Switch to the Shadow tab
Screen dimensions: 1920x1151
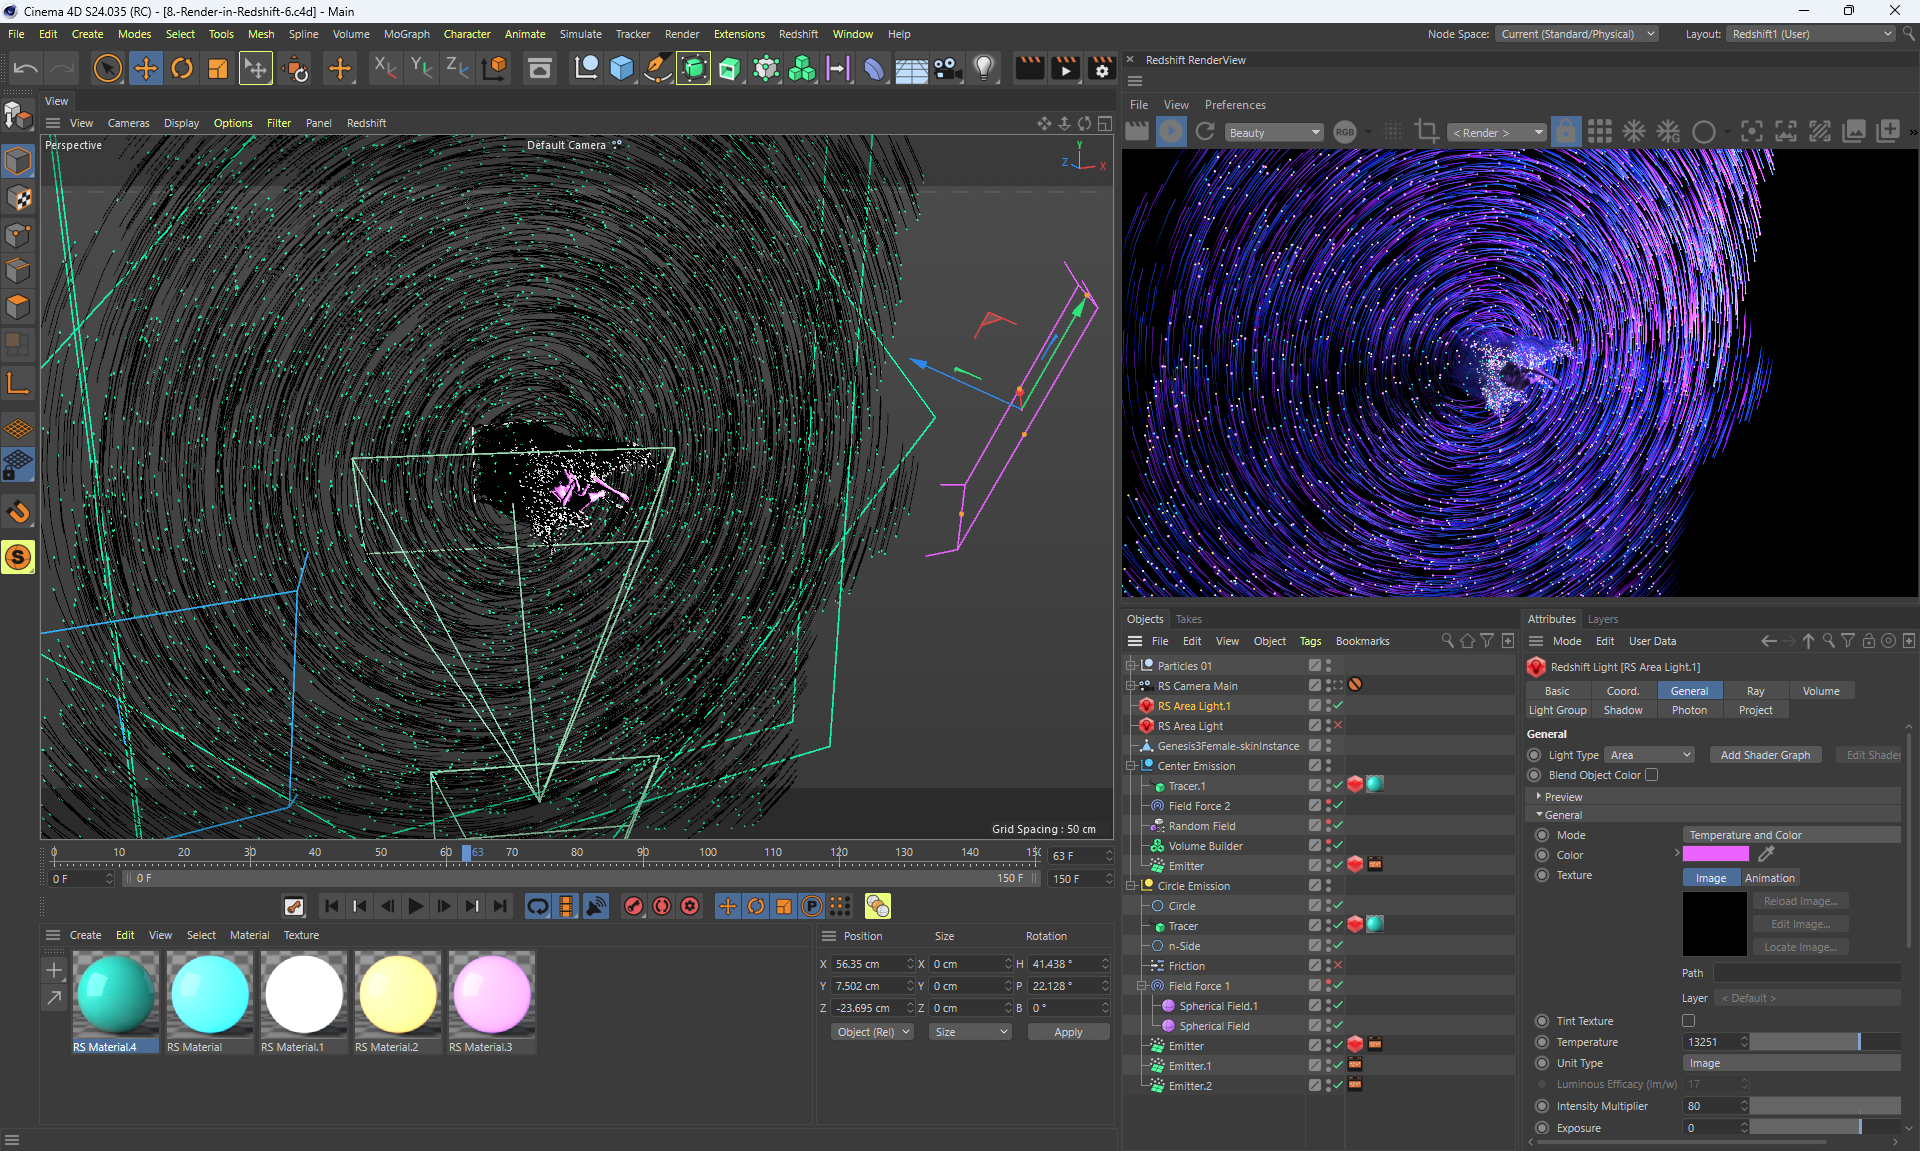[1623, 710]
